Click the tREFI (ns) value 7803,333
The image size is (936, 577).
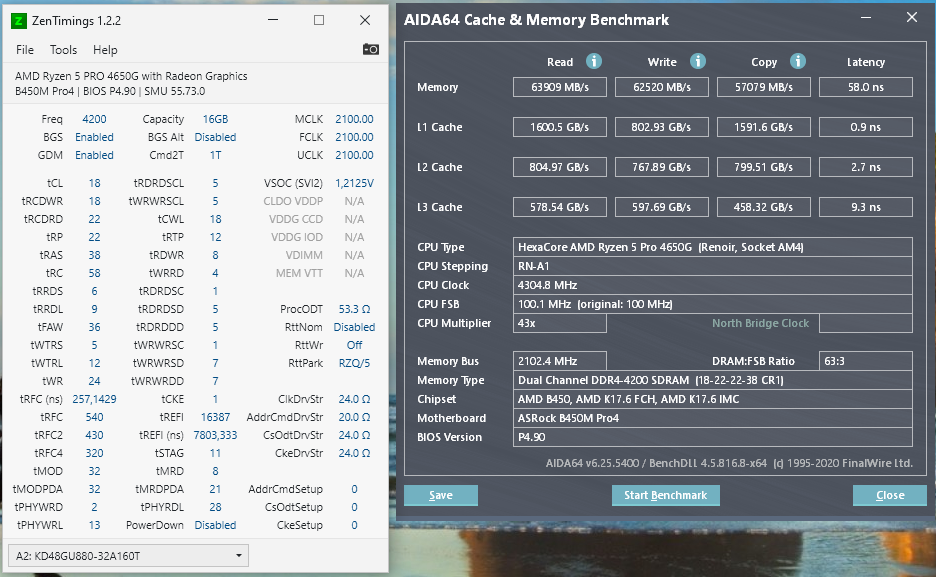215,435
